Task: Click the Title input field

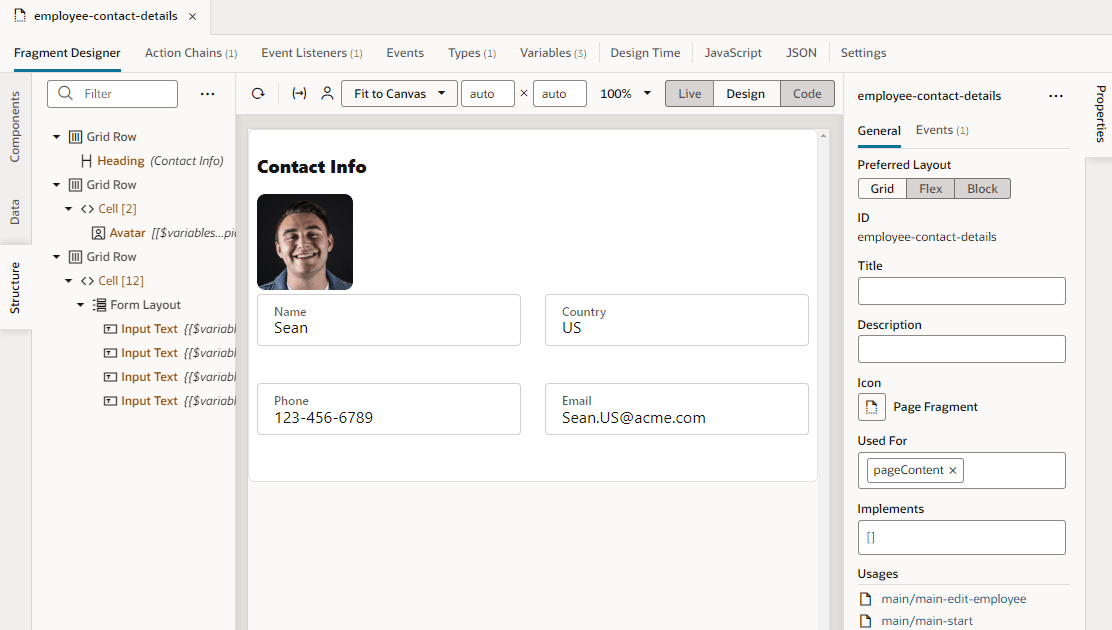Action: click(962, 291)
